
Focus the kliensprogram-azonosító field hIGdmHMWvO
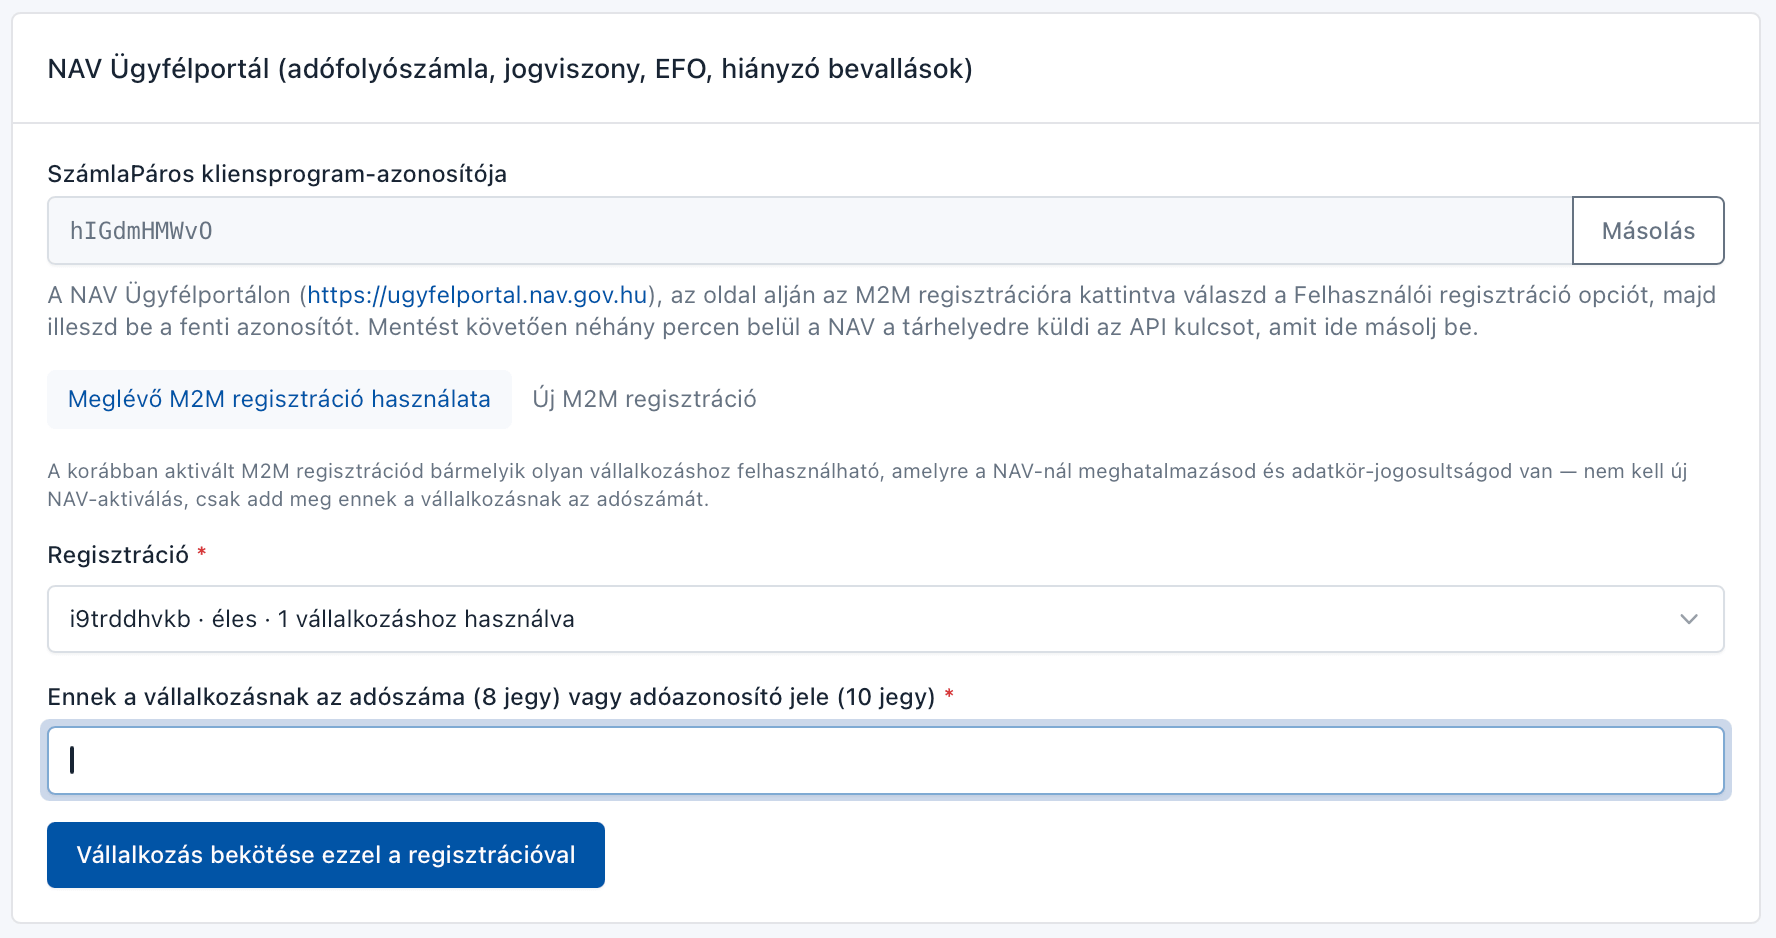[810, 231]
